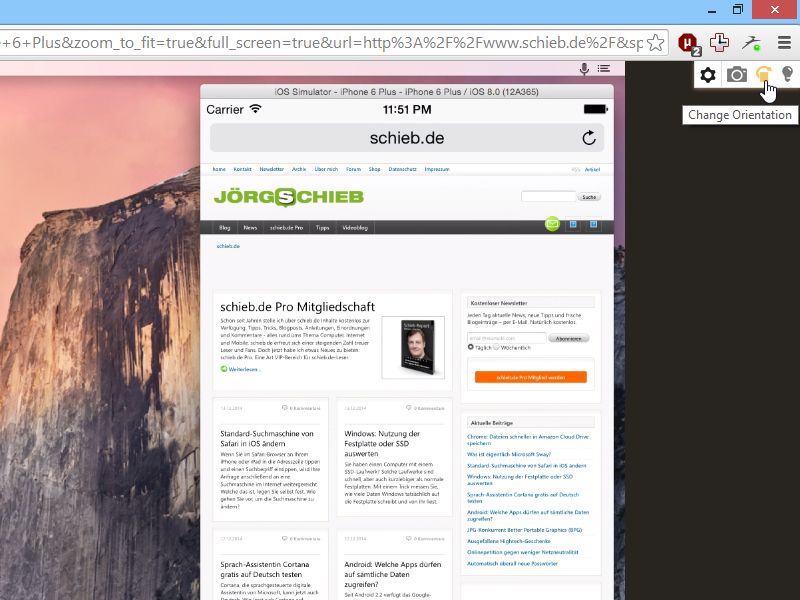Open the Blog tab in the dark nav bar
The height and width of the screenshot is (600, 800).
coord(224,228)
